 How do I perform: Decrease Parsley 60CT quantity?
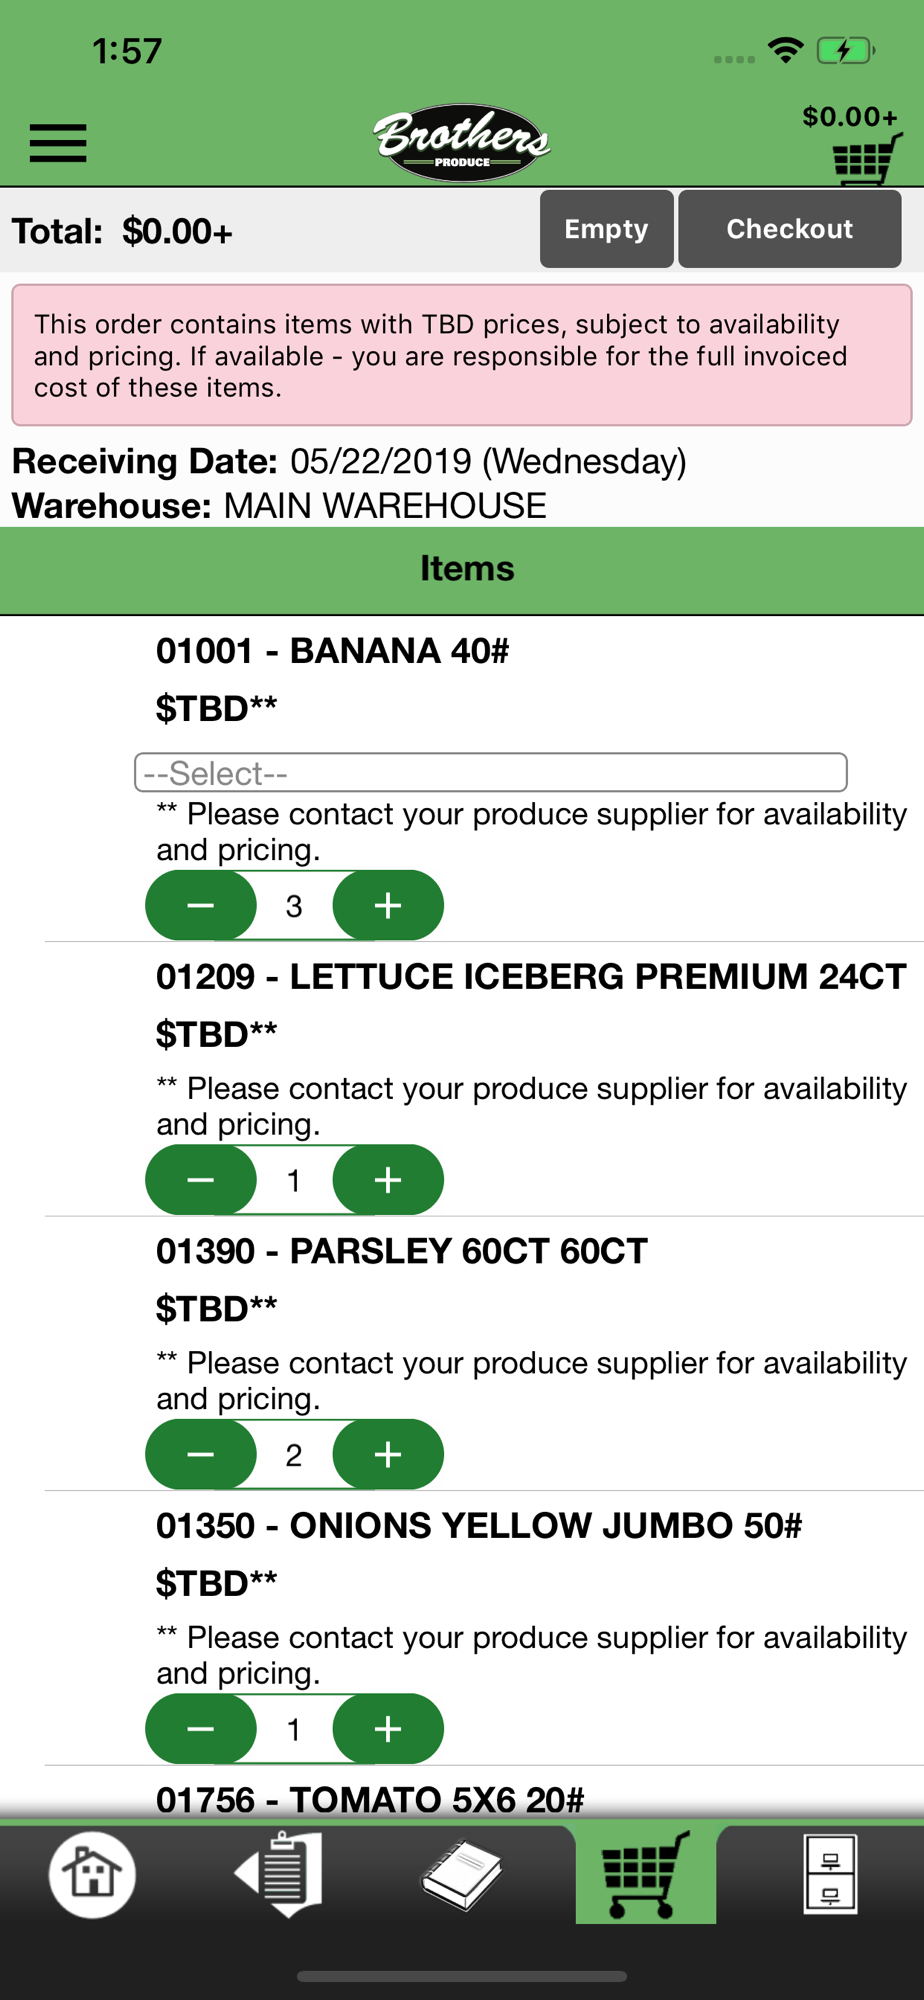pyautogui.click(x=201, y=1454)
